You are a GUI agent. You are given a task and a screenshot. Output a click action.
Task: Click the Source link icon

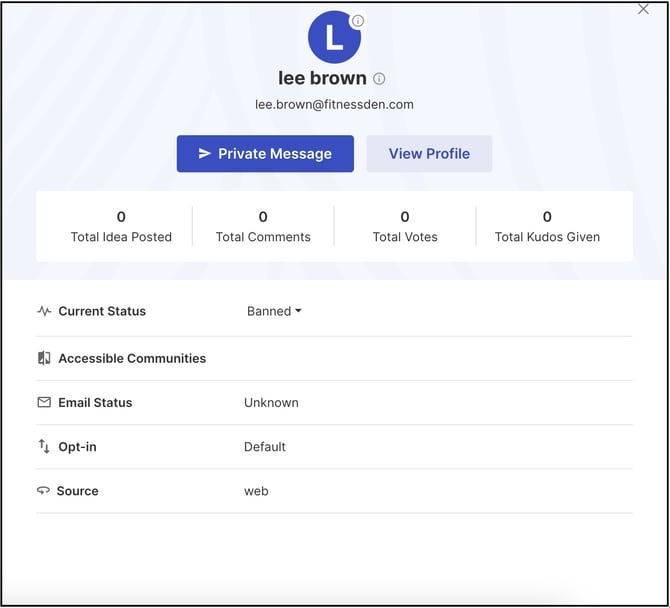[44, 491]
